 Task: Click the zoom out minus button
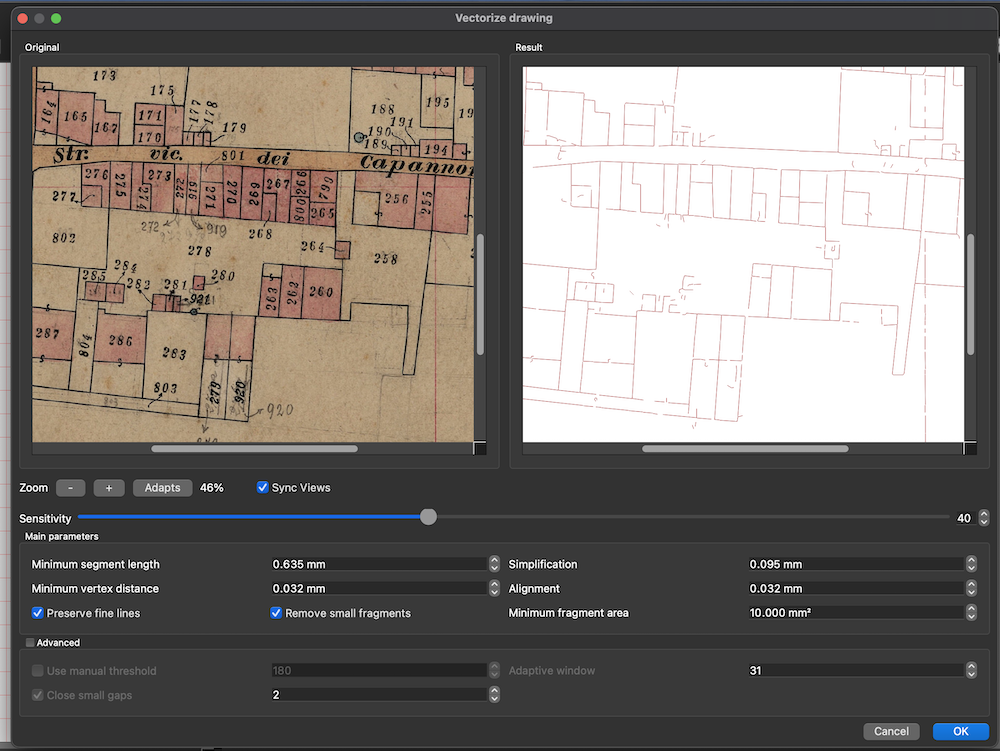click(70, 488)
